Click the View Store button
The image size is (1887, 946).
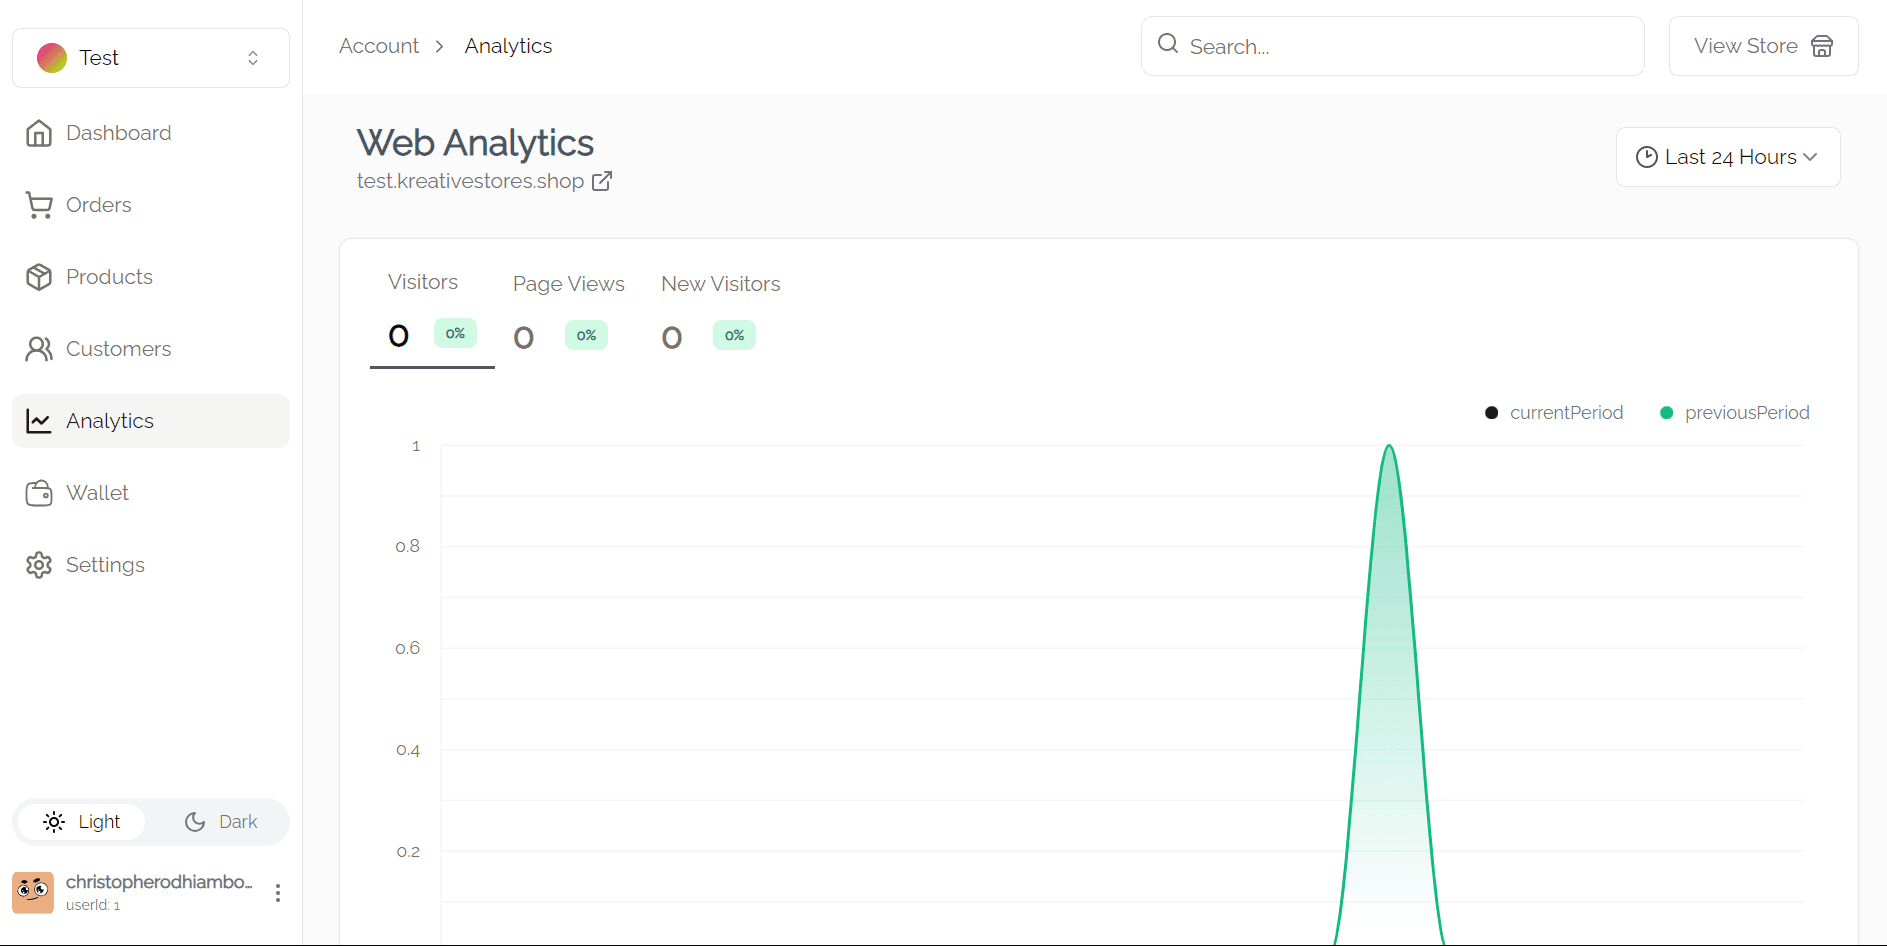pyautogui.click(x=1763, y=46)
